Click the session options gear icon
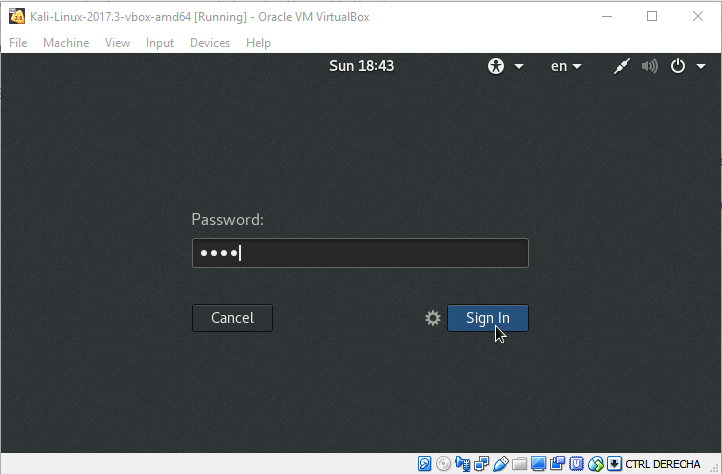The width and height of the screenshot is (722, 474). [433, 318]
